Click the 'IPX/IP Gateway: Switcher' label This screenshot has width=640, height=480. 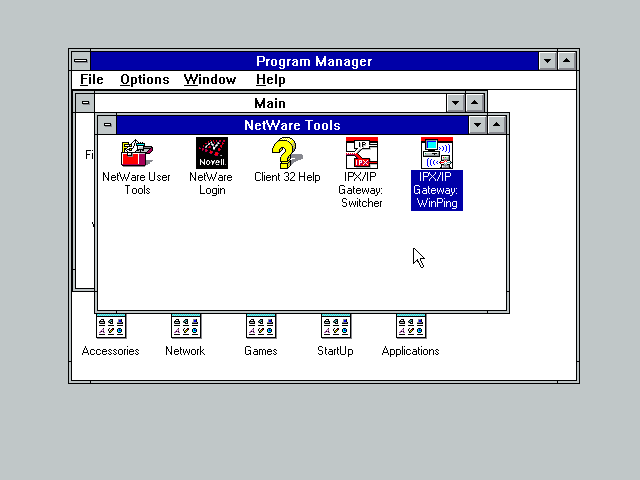point(361,190)
